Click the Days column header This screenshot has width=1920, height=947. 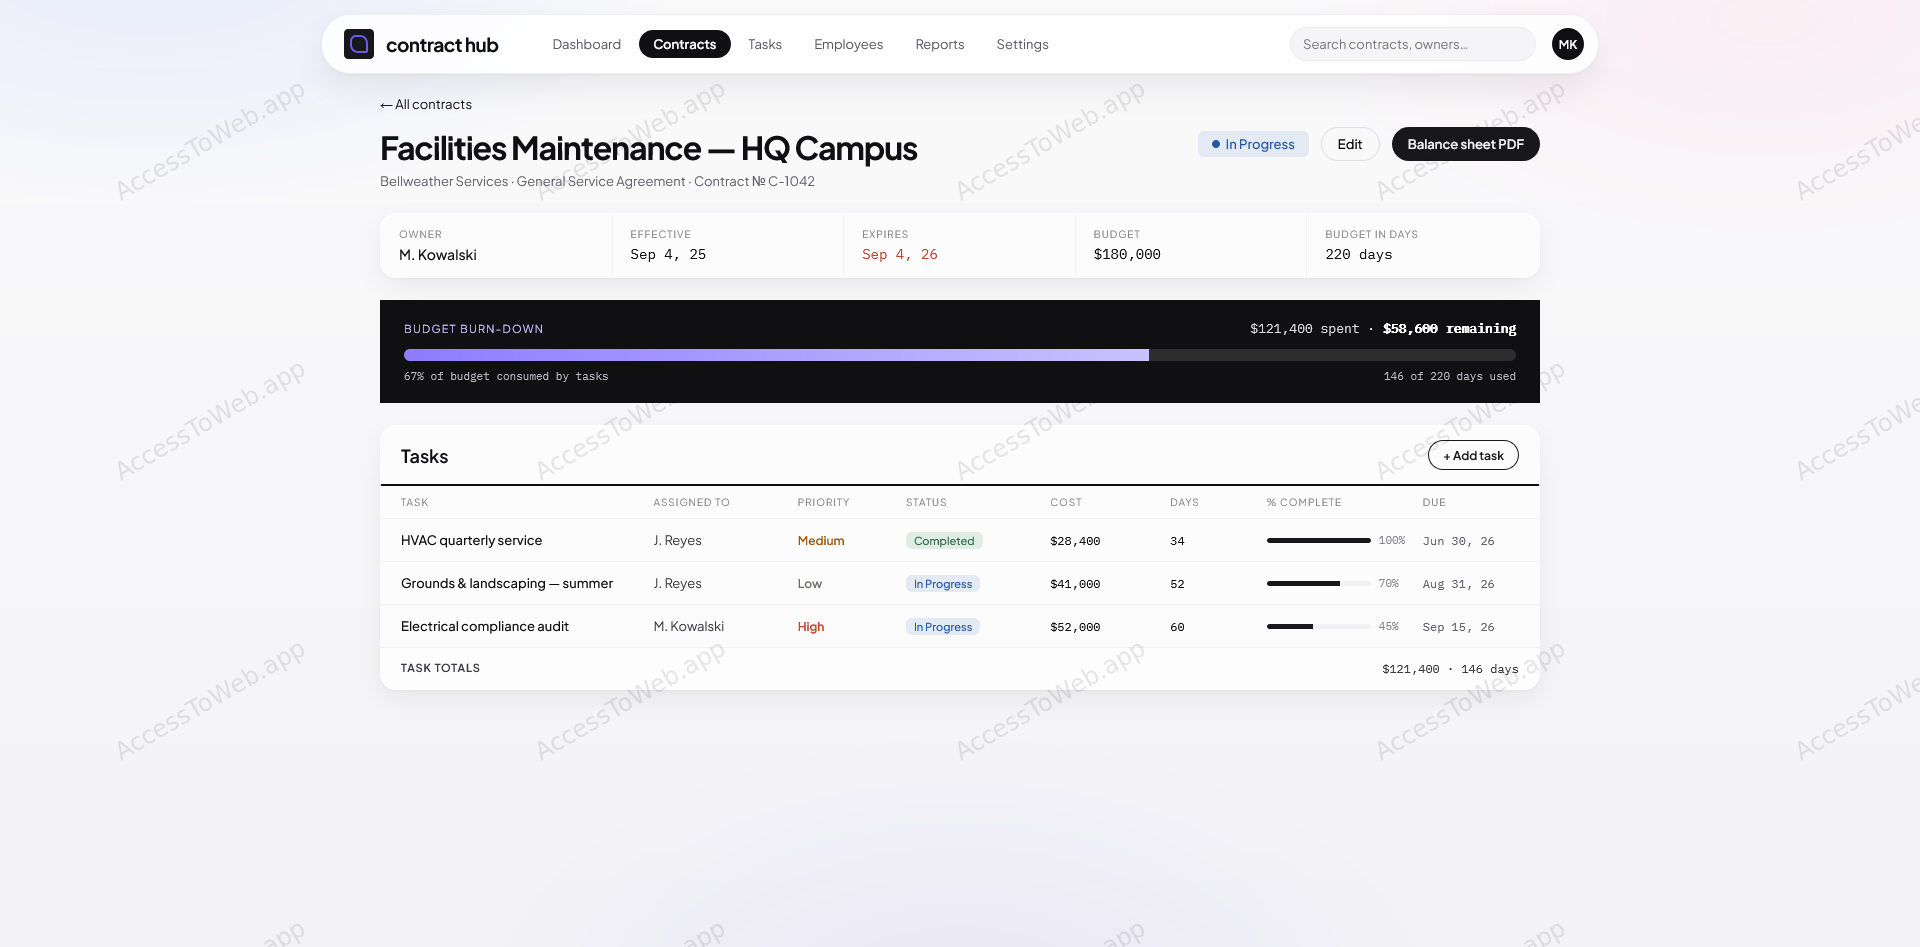point(1185,502)
